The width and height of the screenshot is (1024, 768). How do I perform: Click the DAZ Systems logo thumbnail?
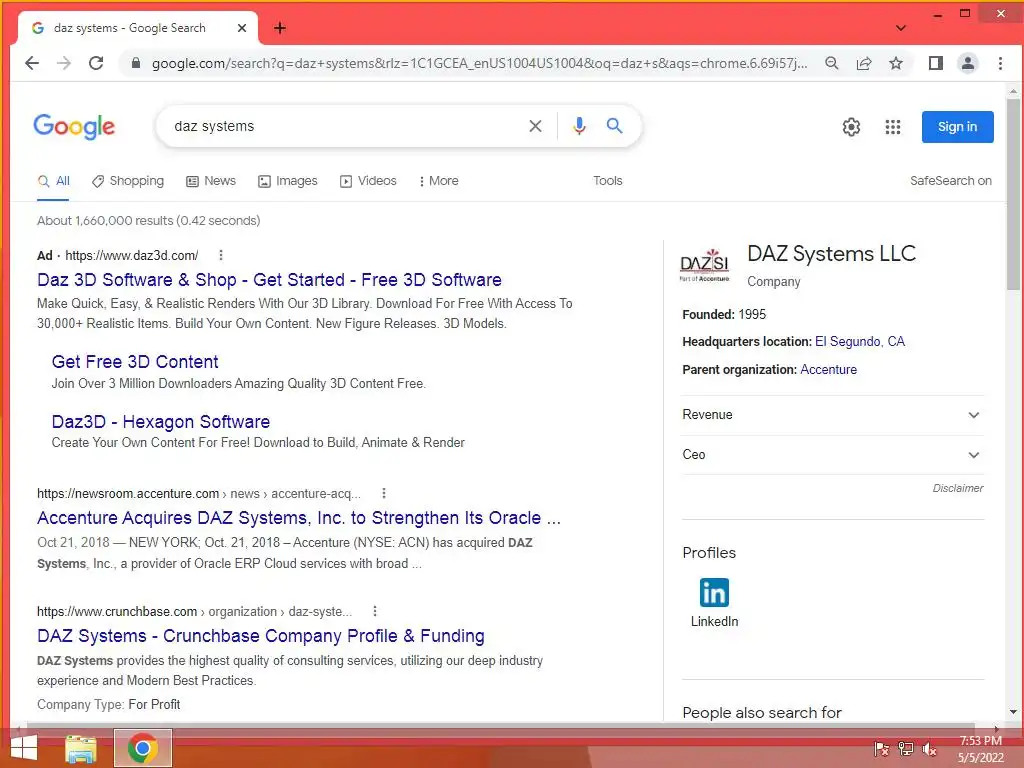click(x=705, y=264)
